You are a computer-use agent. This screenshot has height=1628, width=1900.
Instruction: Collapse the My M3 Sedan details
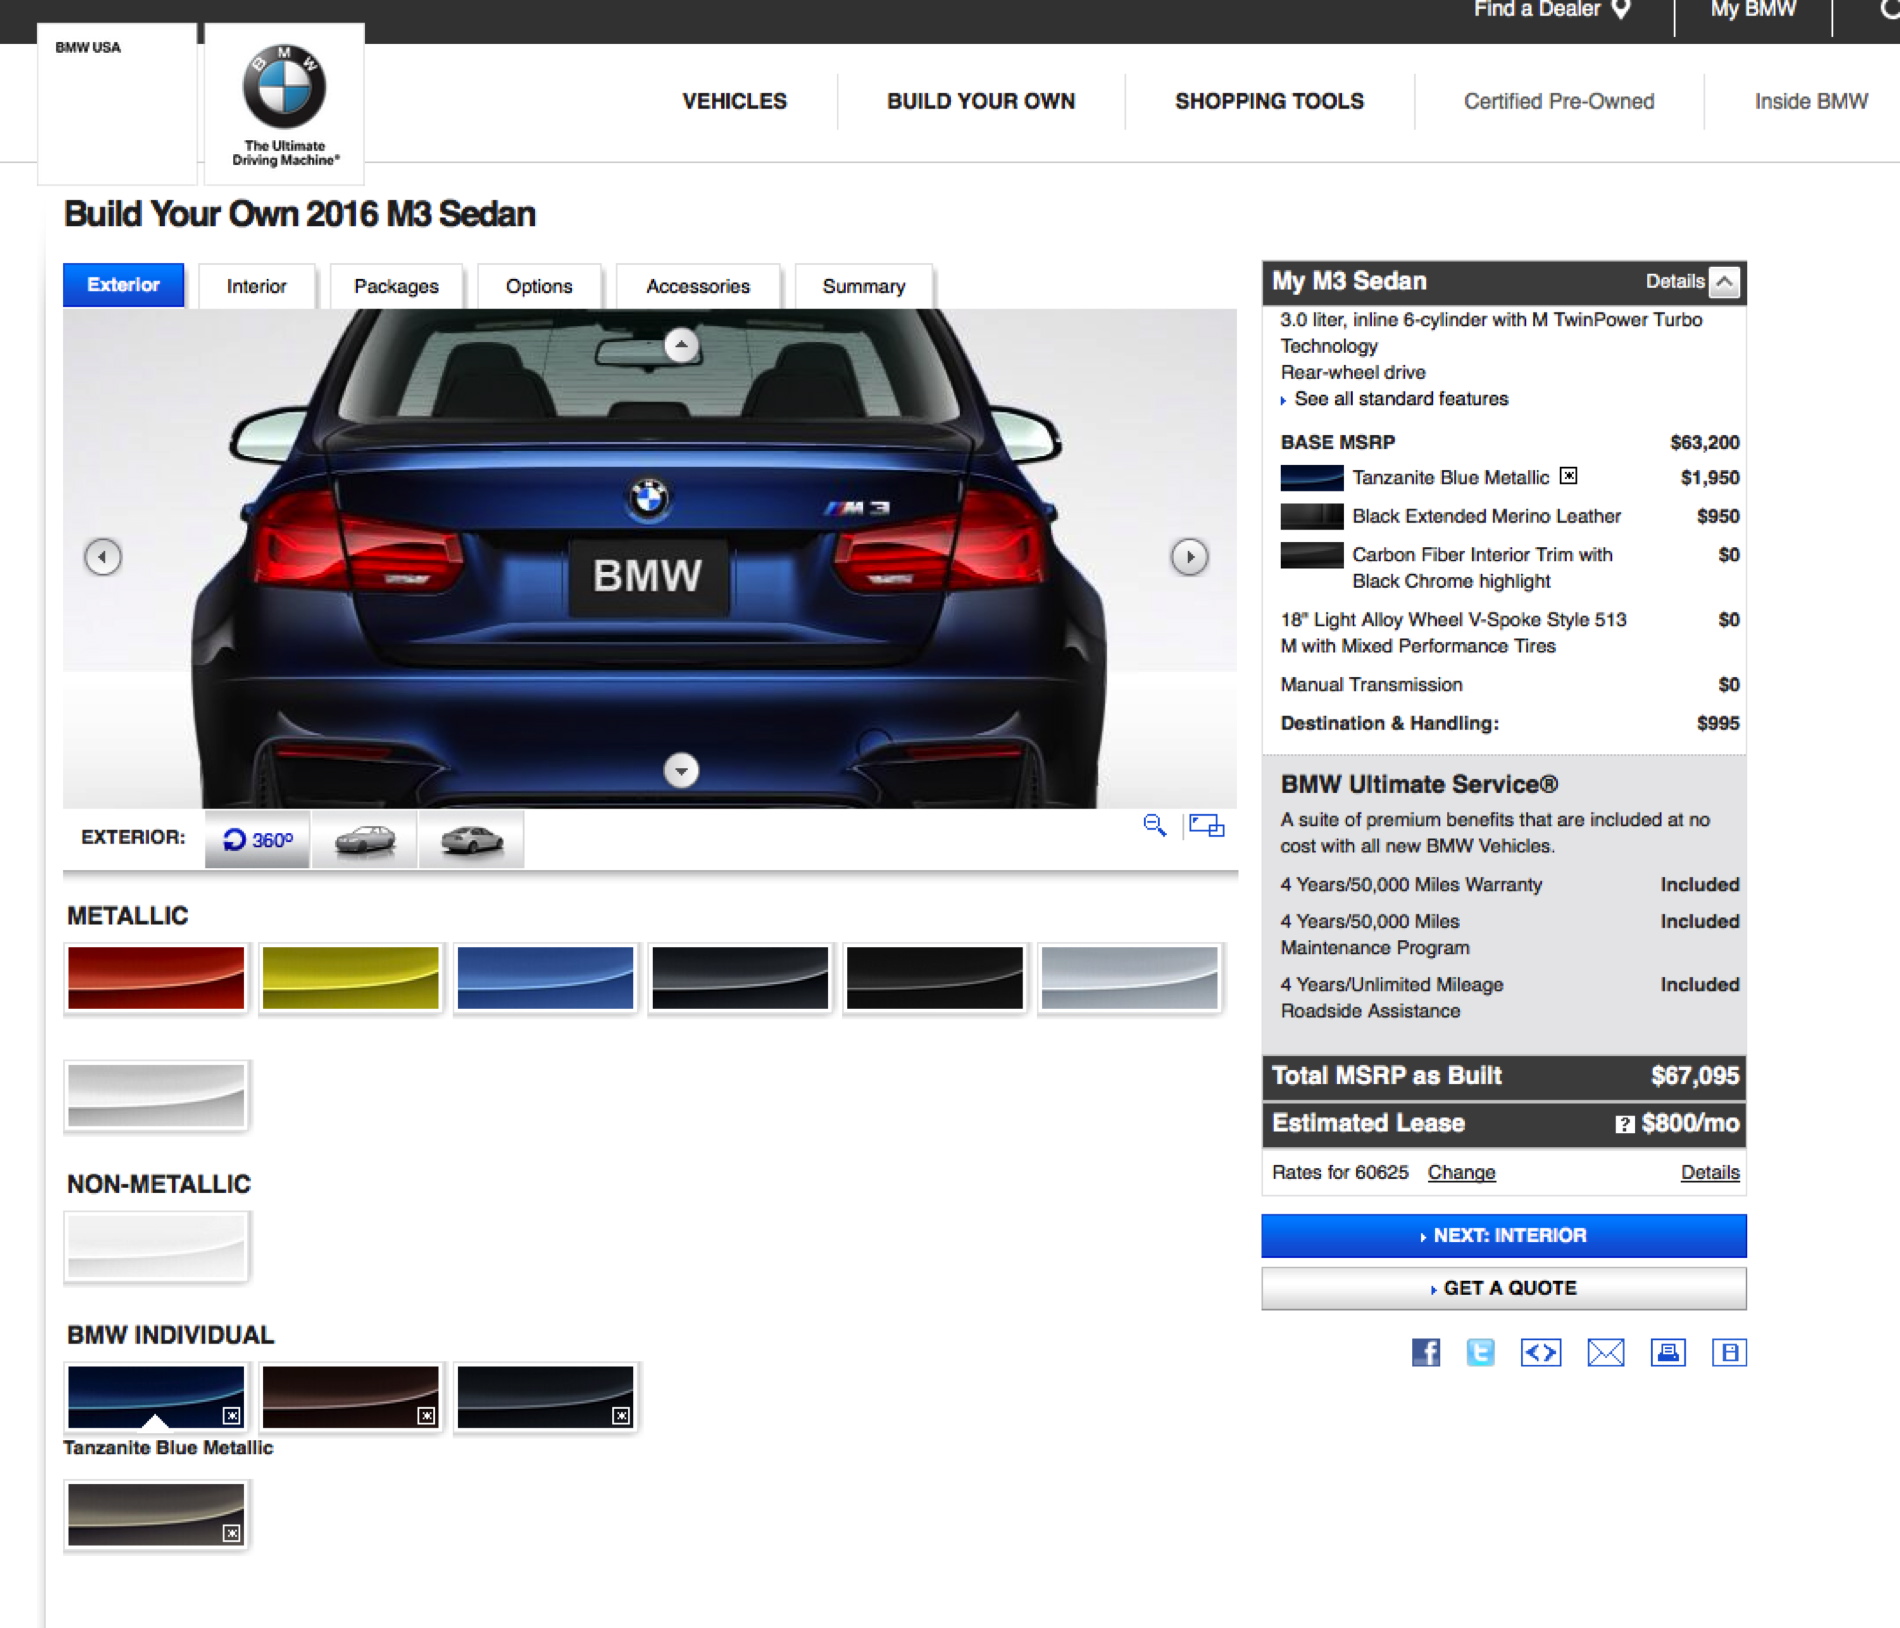[x=1723, y=282]
